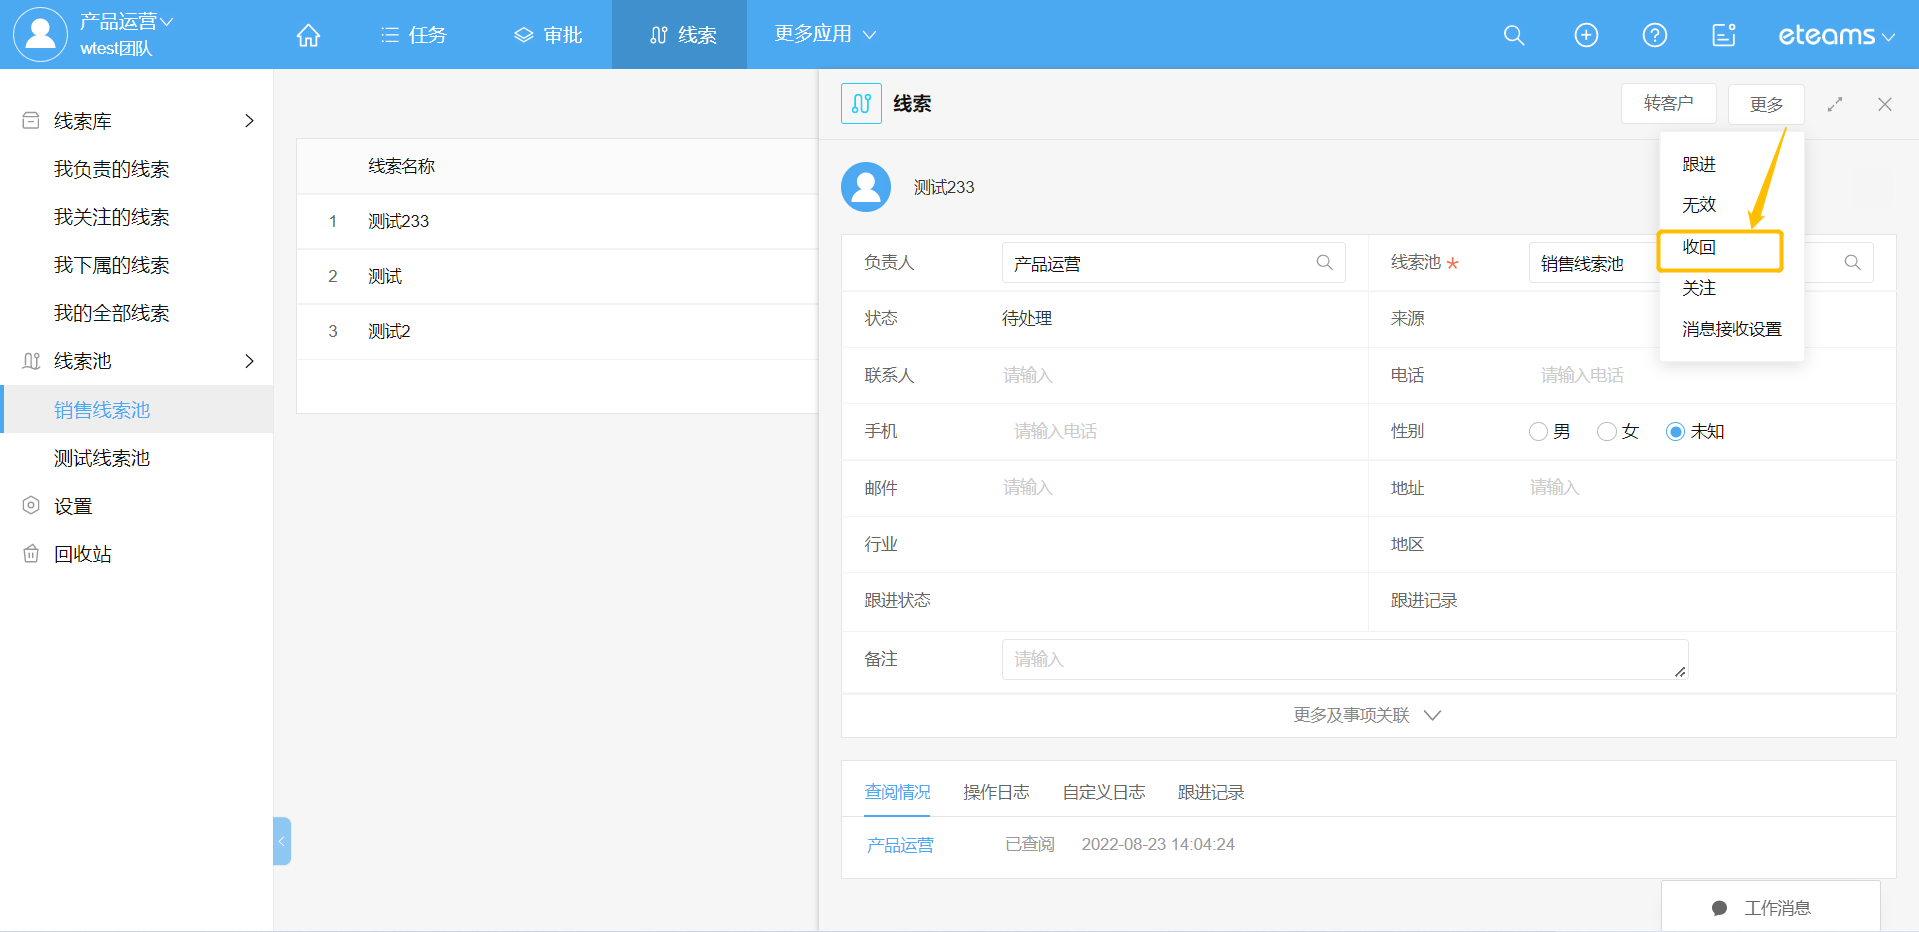Open 我关注的线索 in sidebar

pyautogui.click(x=112, y=217)
